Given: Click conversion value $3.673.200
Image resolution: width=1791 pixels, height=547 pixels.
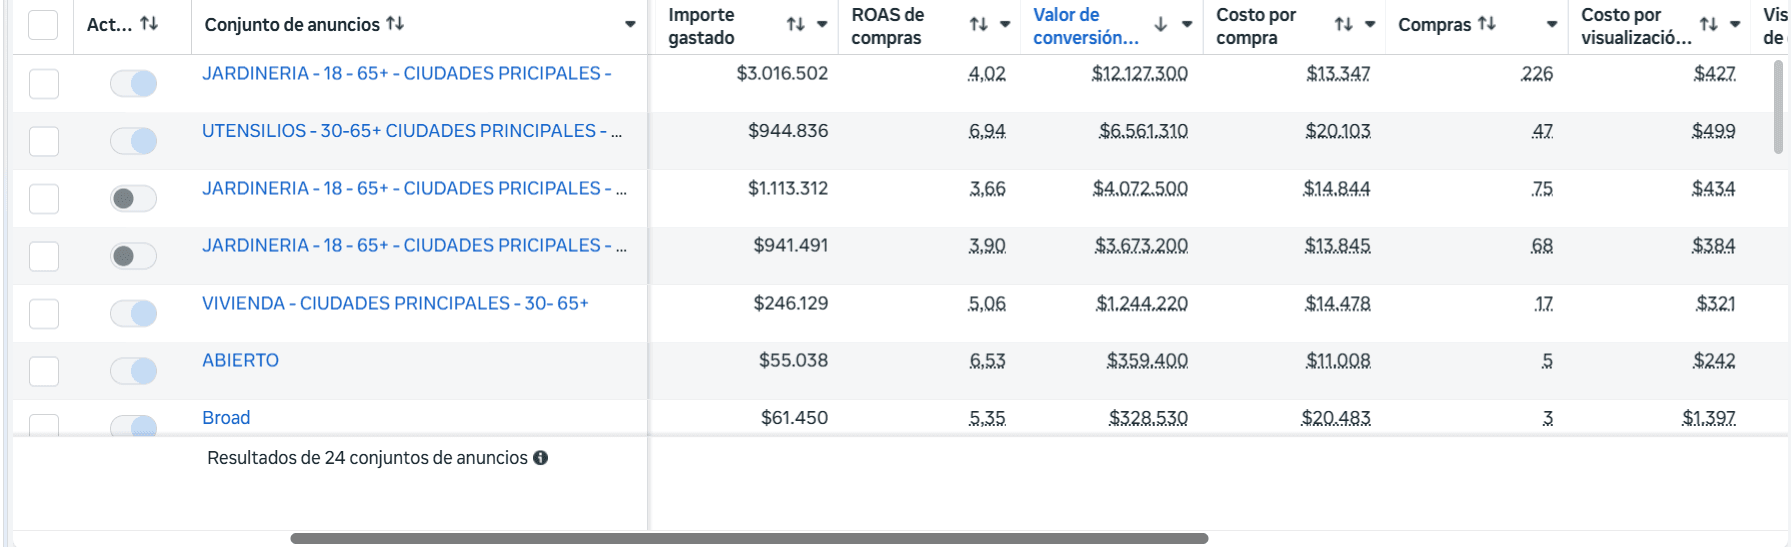Looking at the screenshot, I should 1141,245.
